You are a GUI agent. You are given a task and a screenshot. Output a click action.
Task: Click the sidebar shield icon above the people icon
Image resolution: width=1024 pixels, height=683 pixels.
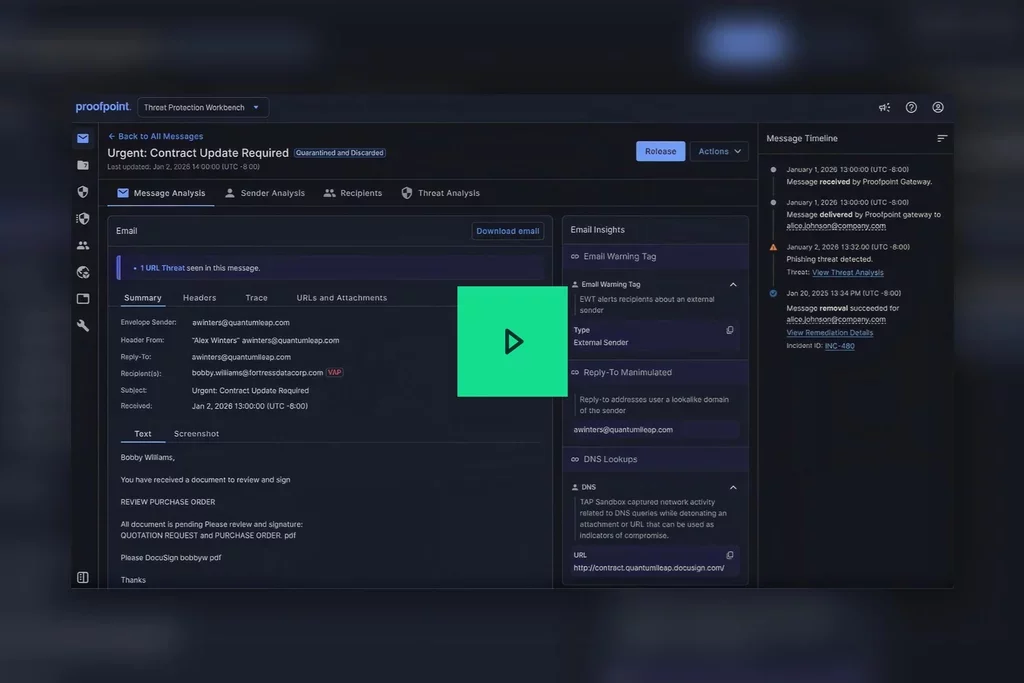pos(83,219)
